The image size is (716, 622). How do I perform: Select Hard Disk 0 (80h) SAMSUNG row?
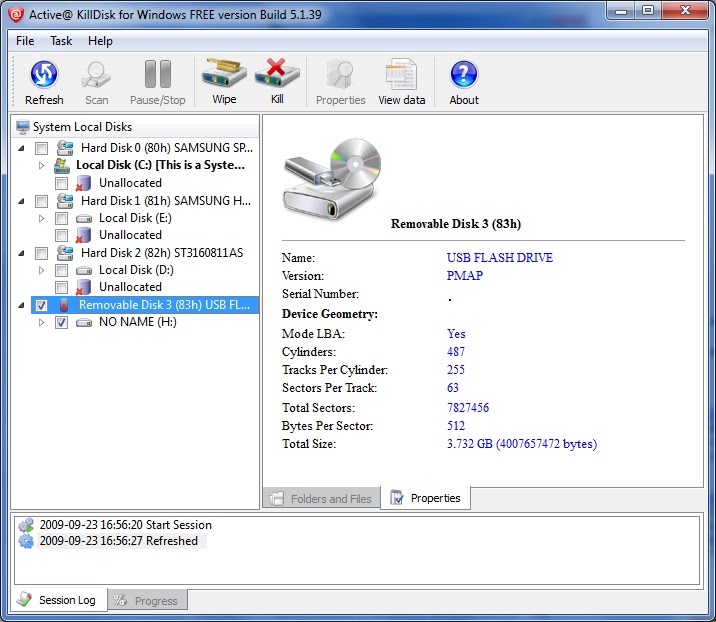167,148
